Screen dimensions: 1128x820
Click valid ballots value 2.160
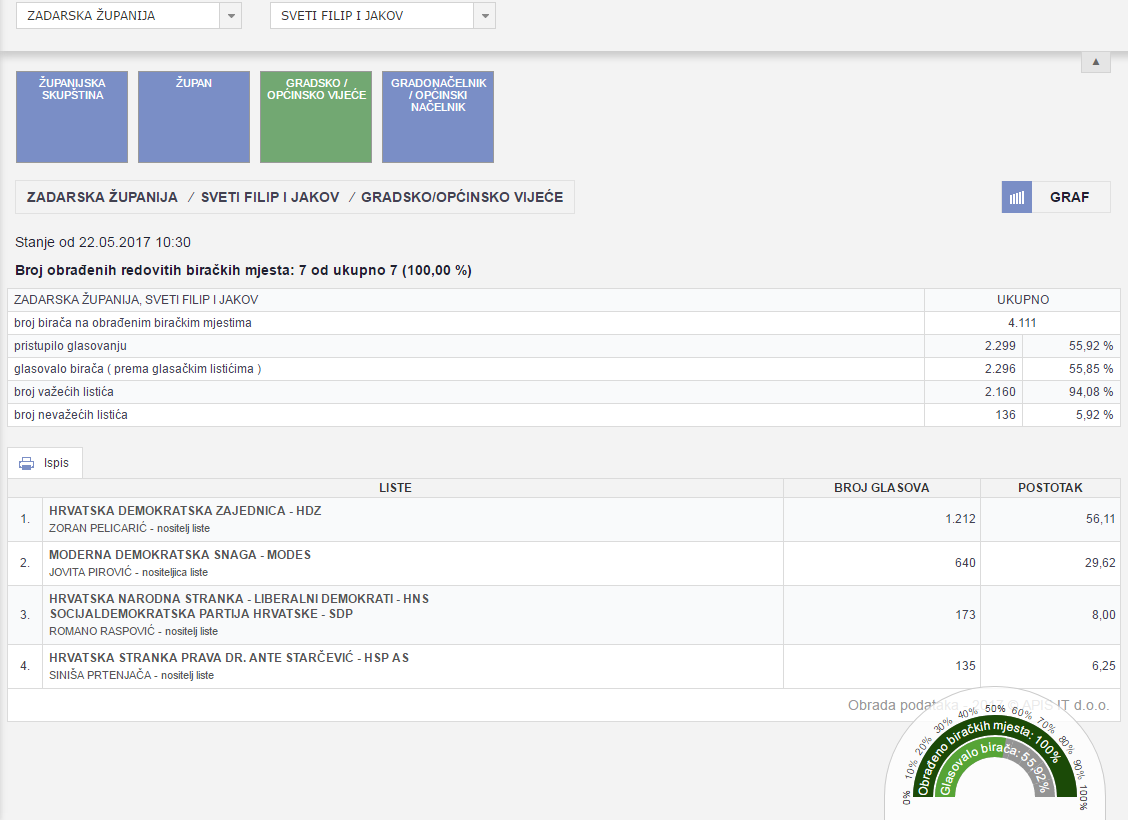tap(1000, 392)
